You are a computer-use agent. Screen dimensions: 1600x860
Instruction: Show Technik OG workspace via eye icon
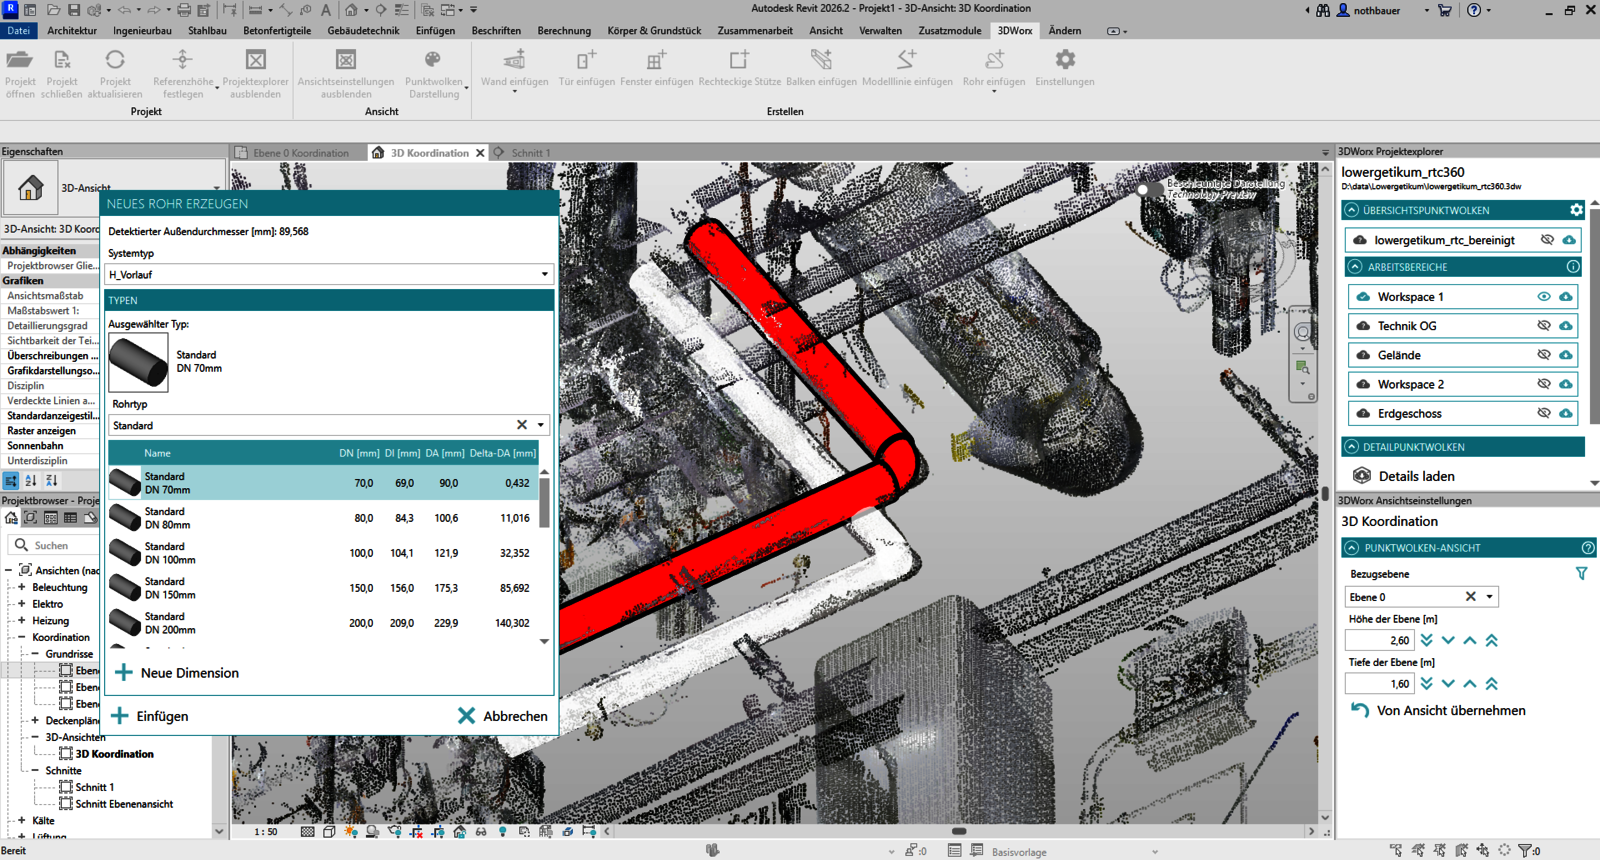(x=1544, y=326)
